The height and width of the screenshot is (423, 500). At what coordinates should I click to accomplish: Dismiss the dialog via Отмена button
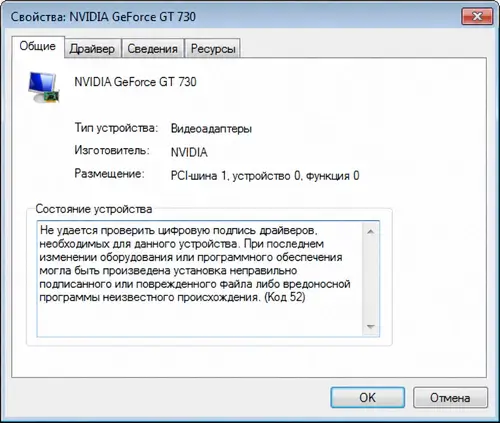(x=450, y=397)
